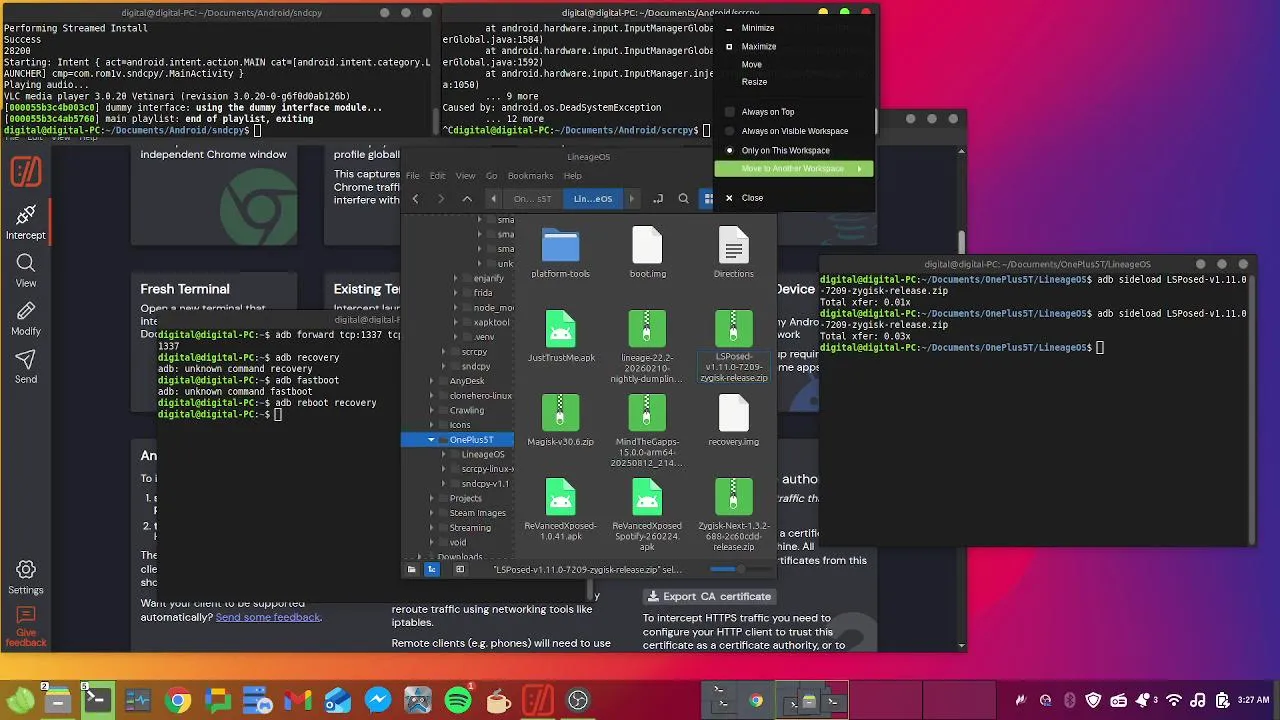Screen dimensions: 1280x720
Task: Click the Linux Mint menu button
Action: pyautogui.click(x=18, y=701)
